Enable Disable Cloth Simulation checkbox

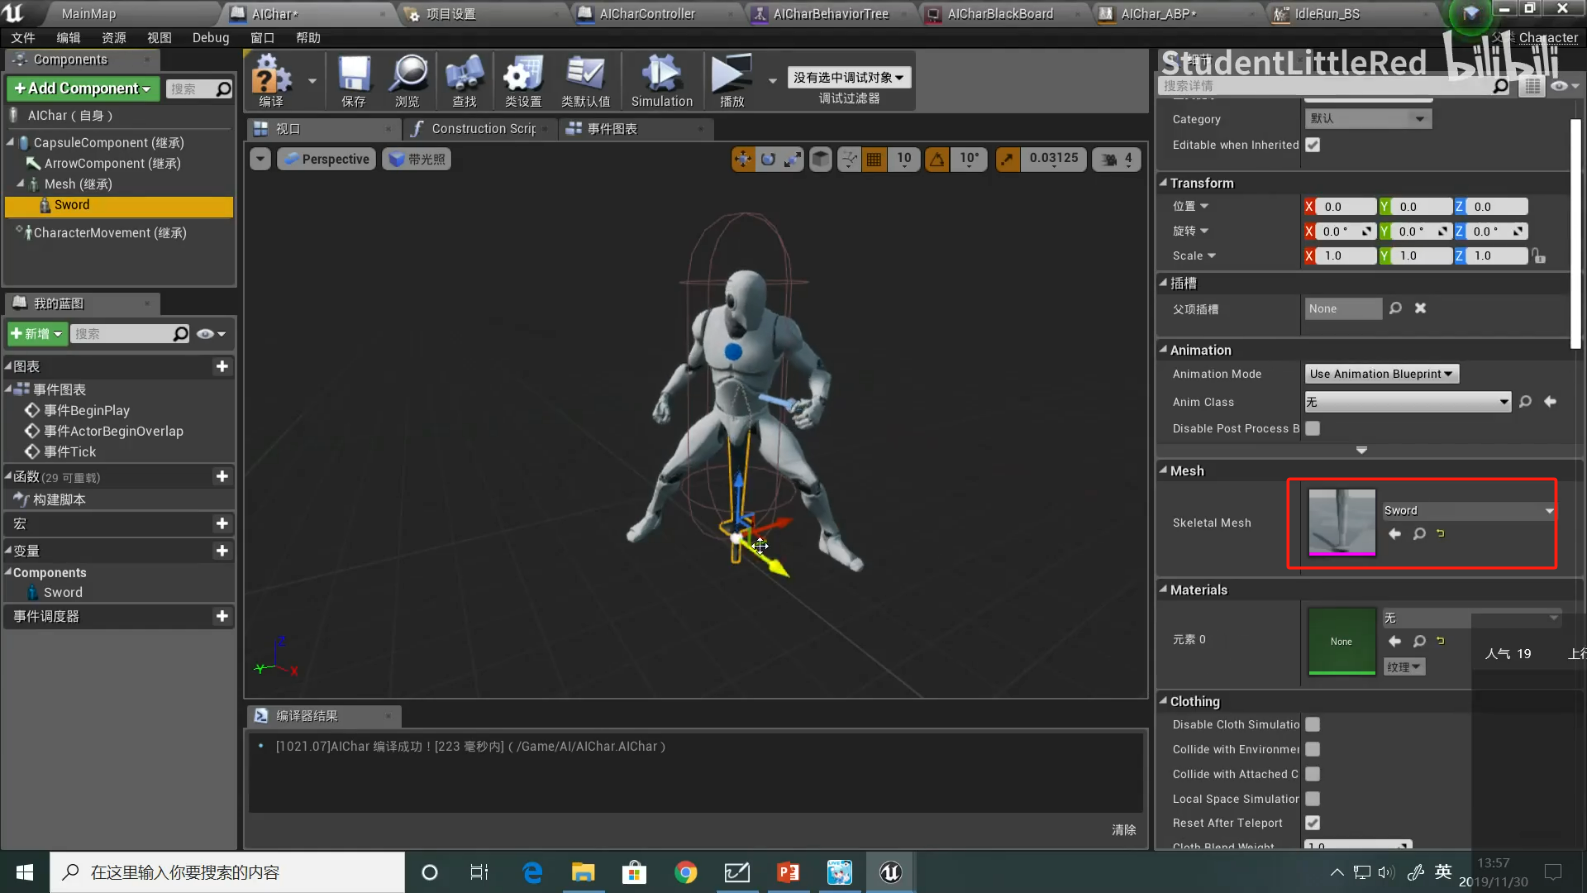pos(1313,724)
